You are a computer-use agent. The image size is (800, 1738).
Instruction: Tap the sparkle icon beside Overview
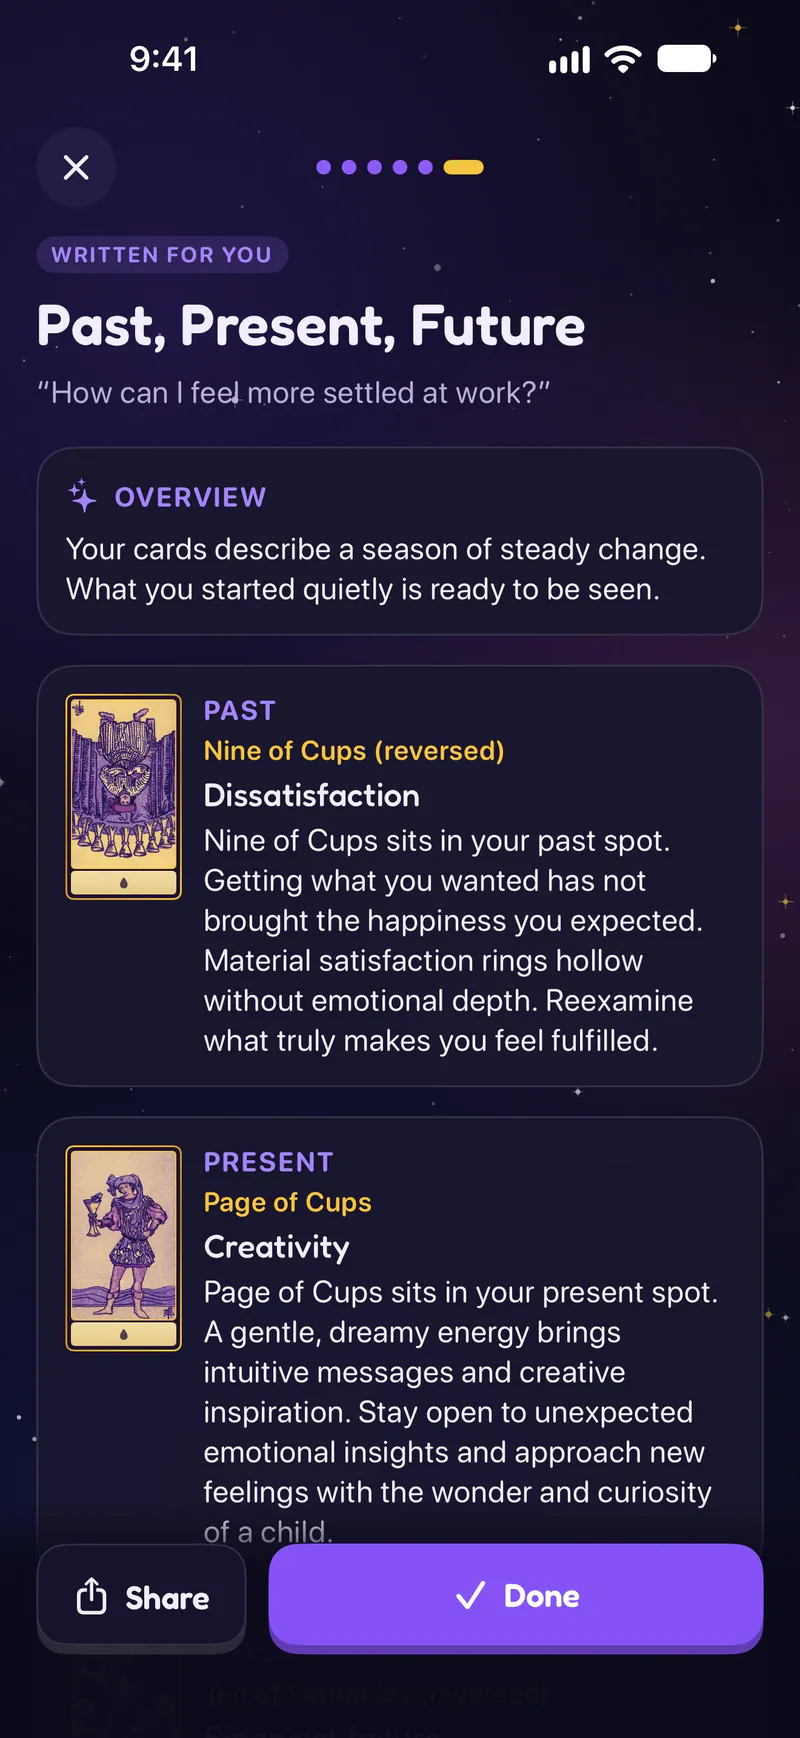pyautogui.click(x=82, y=496)
